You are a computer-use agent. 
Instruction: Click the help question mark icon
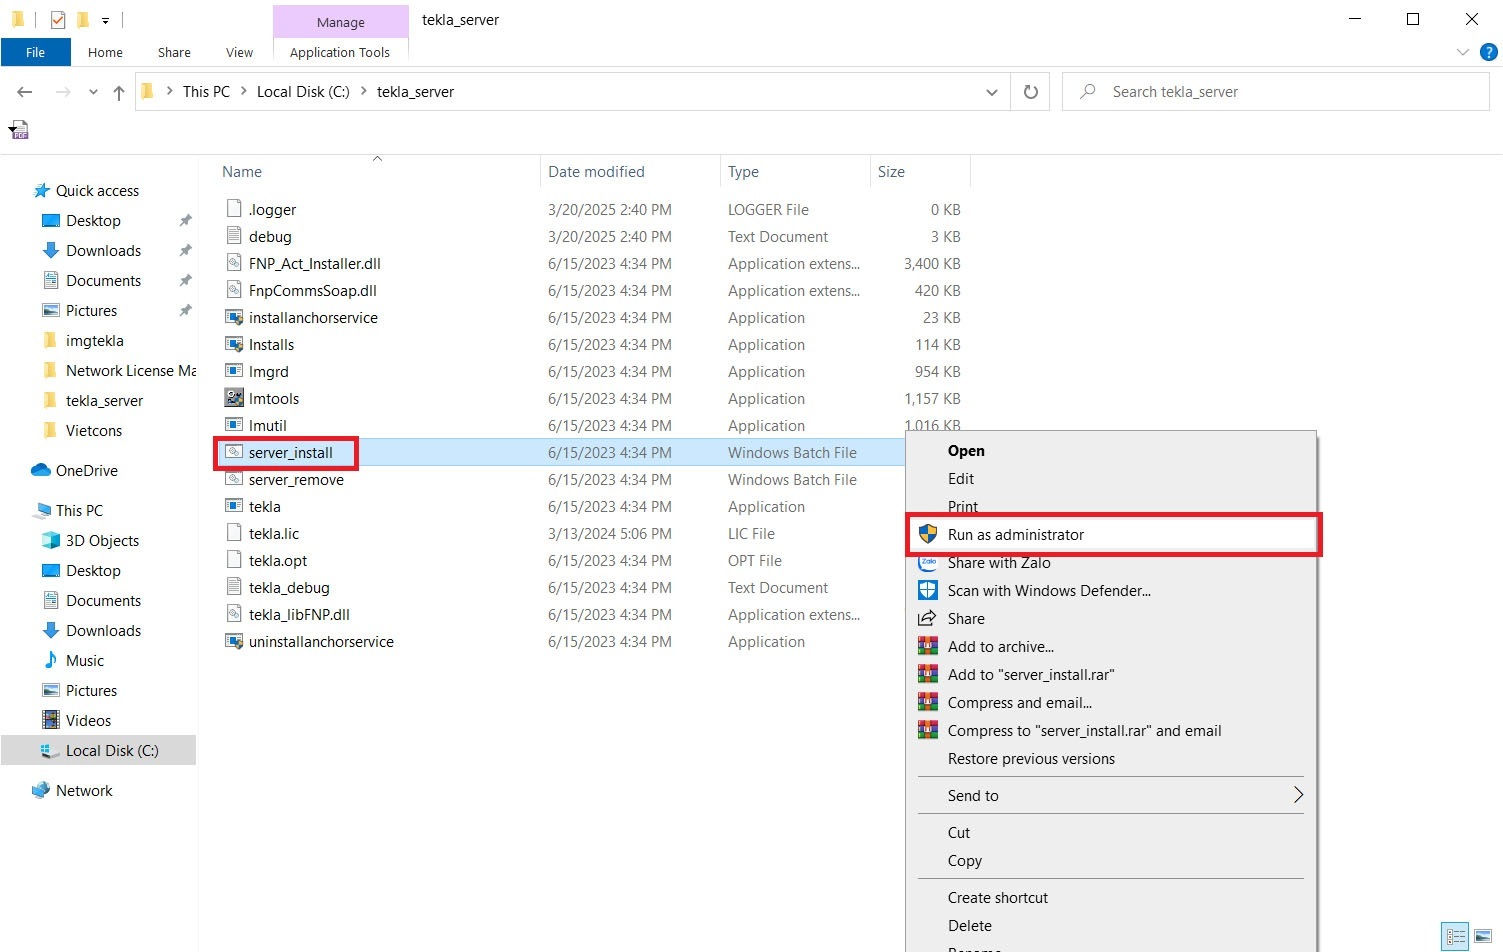pyautogui.click(x=1488, y=52)
